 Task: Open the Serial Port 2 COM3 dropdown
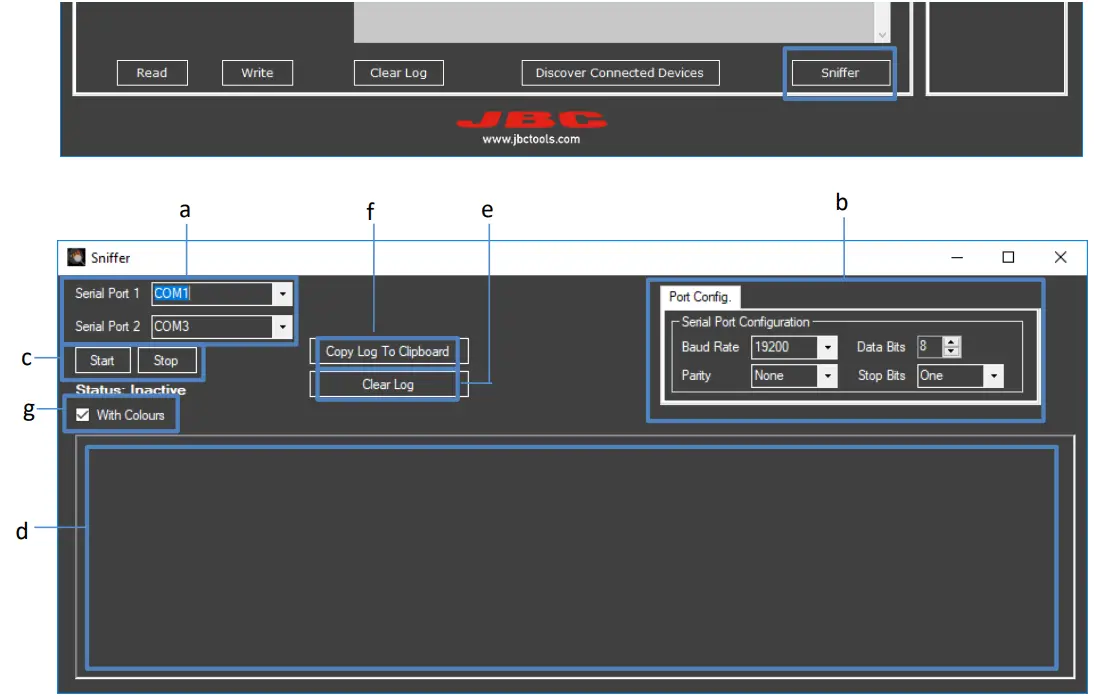pyautogui.click(x=282, y=326)
